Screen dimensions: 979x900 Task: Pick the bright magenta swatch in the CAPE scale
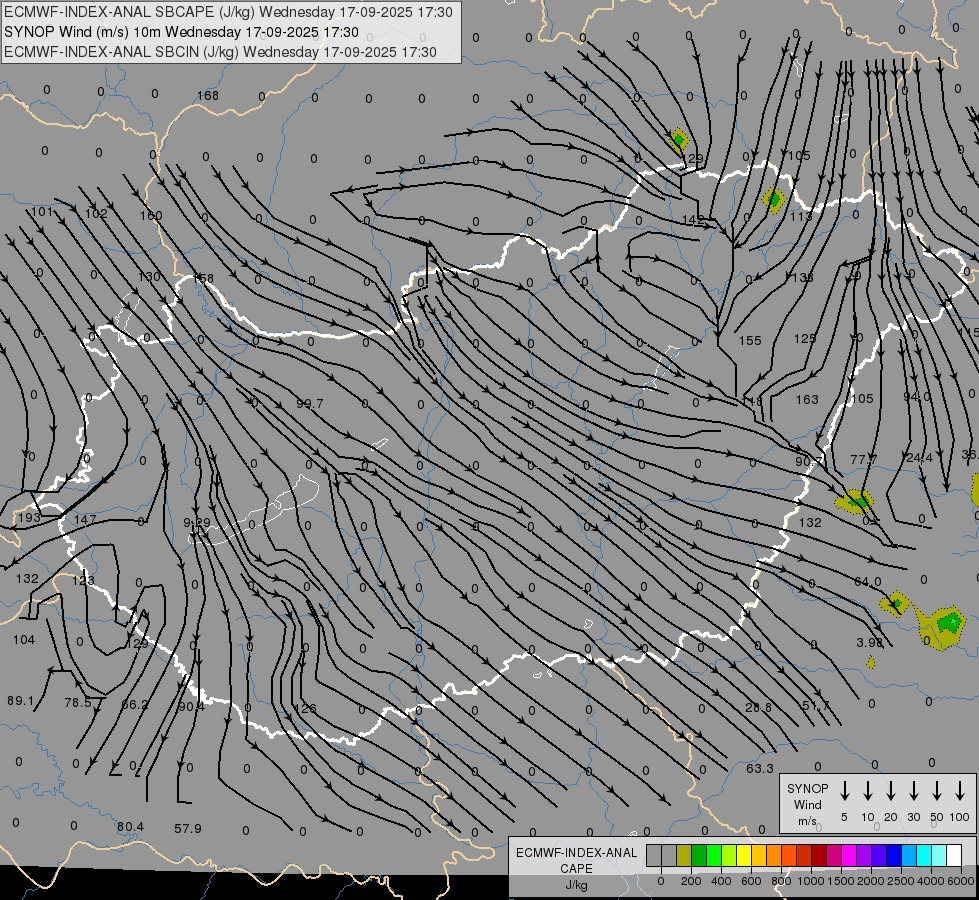coord(849,856)
